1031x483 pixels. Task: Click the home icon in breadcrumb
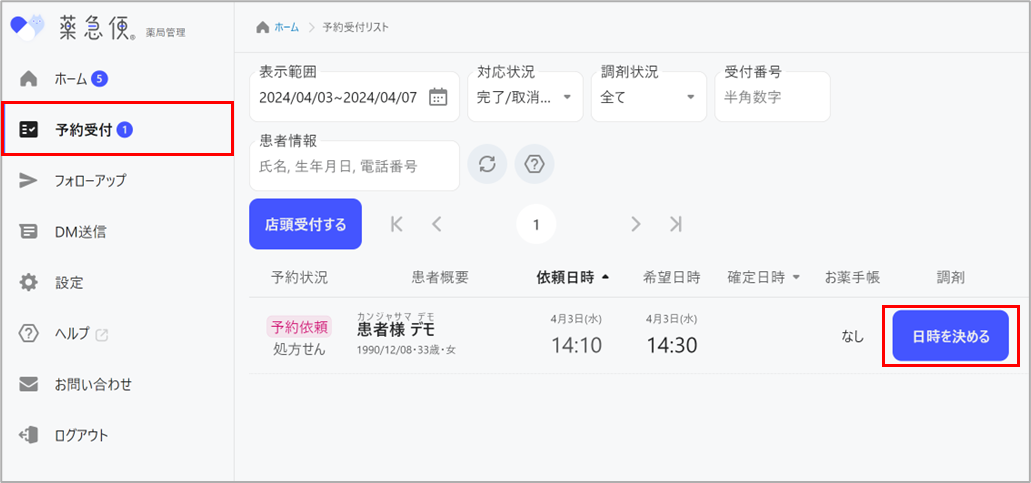point(263,27)
